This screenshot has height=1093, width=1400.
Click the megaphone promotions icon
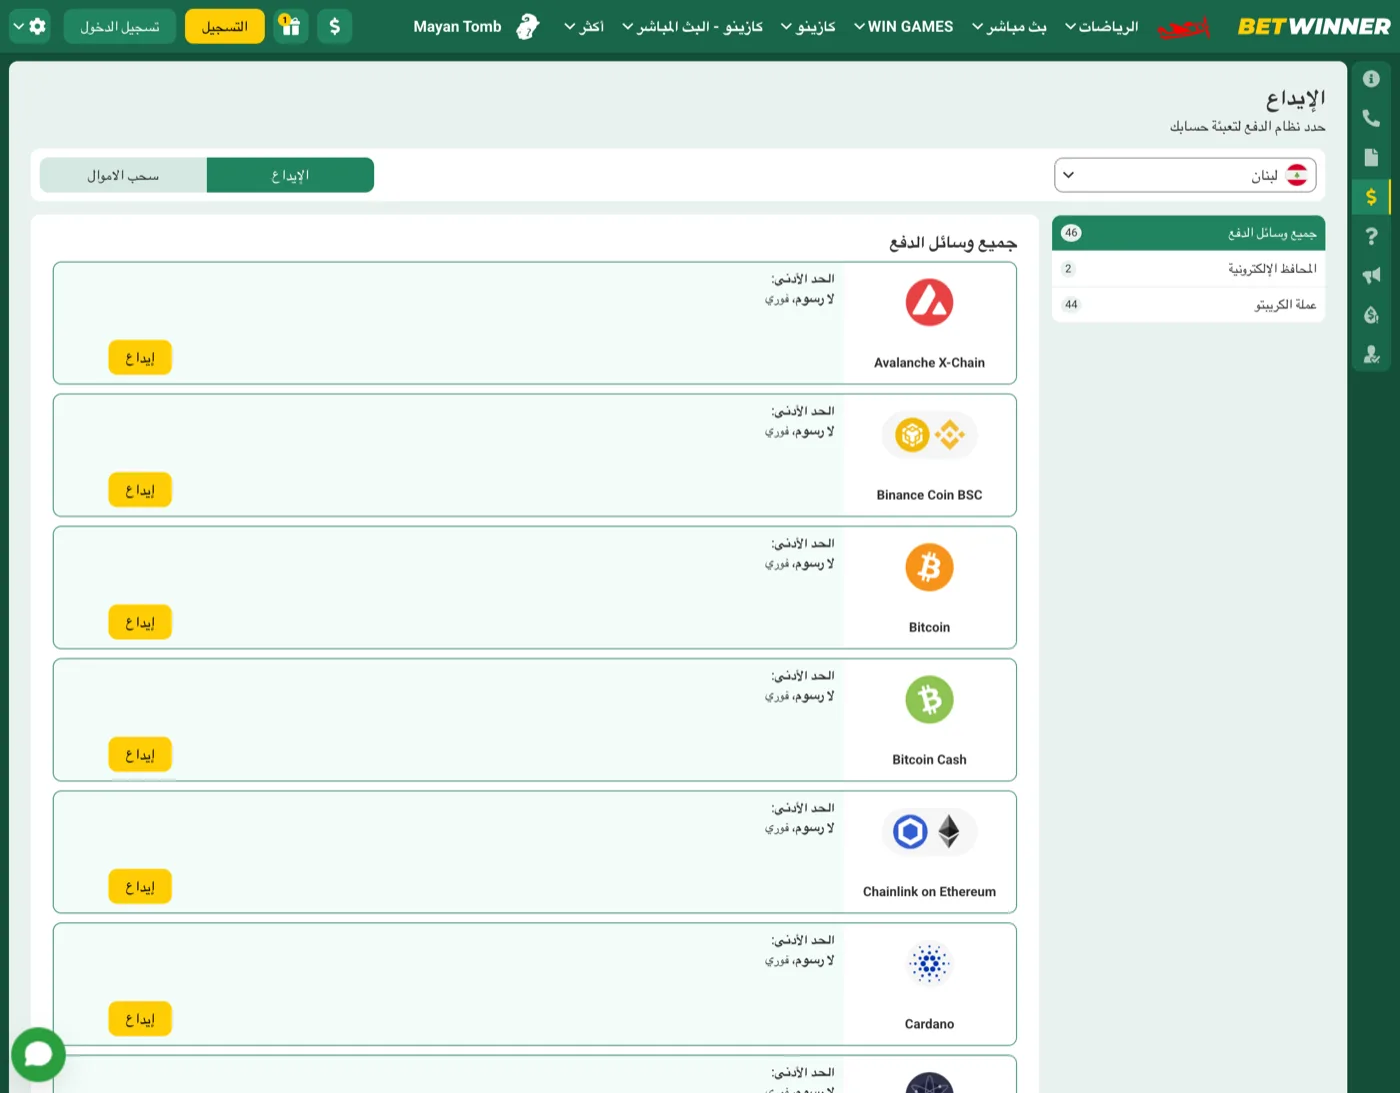pos(1371,275)
